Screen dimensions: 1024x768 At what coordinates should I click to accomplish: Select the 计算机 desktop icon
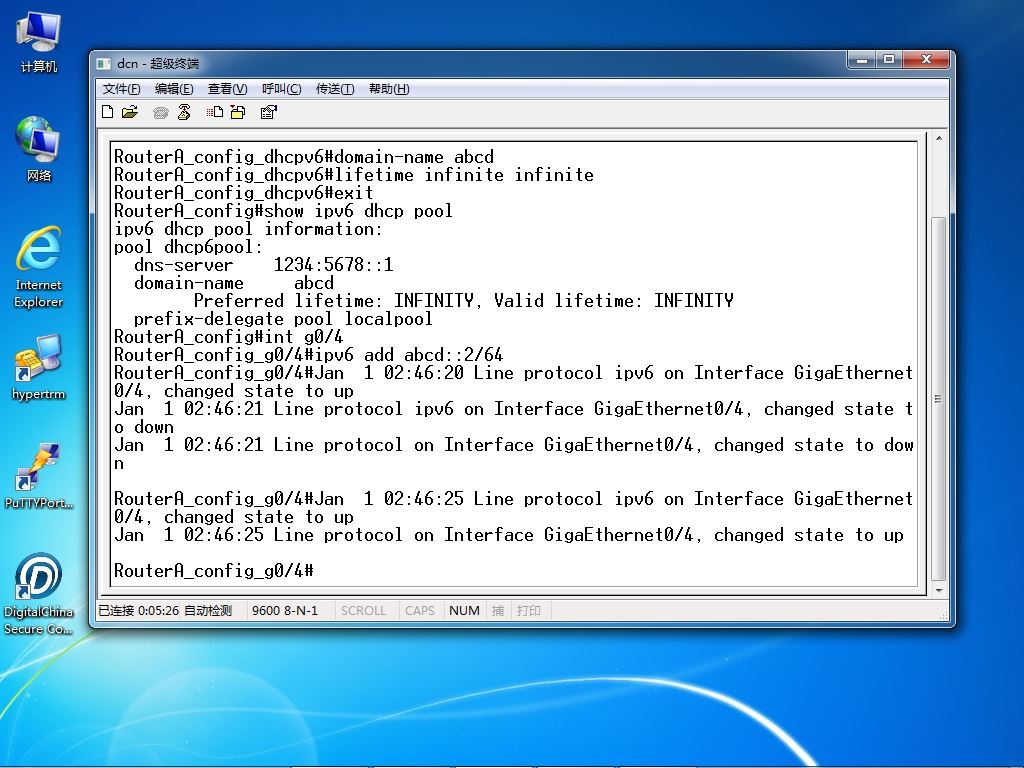click(x=39, y=42)
